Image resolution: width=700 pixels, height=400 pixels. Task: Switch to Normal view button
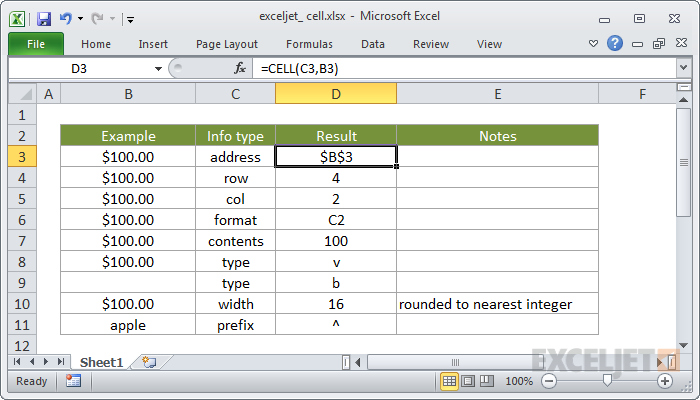click(449, 381)
